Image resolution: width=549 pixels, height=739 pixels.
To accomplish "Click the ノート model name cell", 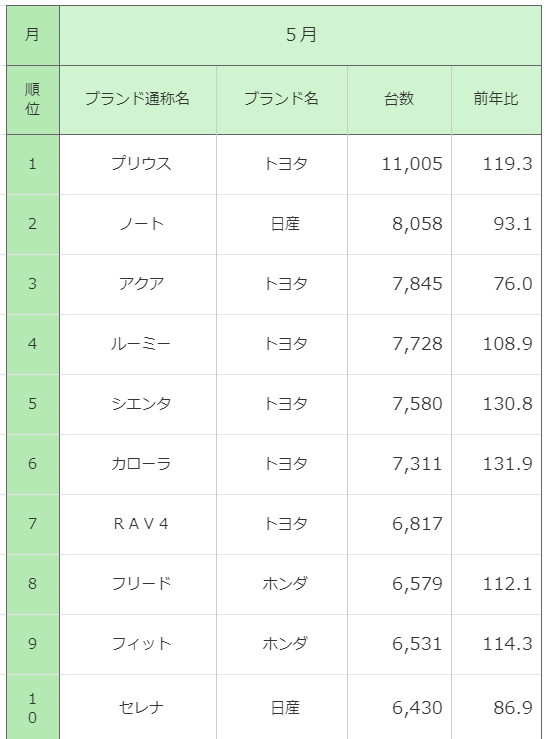I will point(138,224).
